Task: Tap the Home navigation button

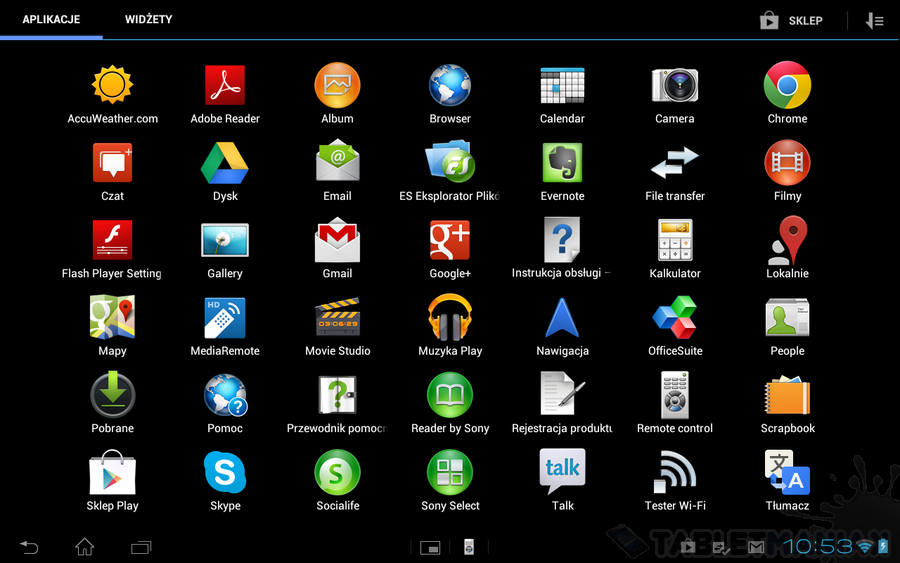Action: pos(84,547)
